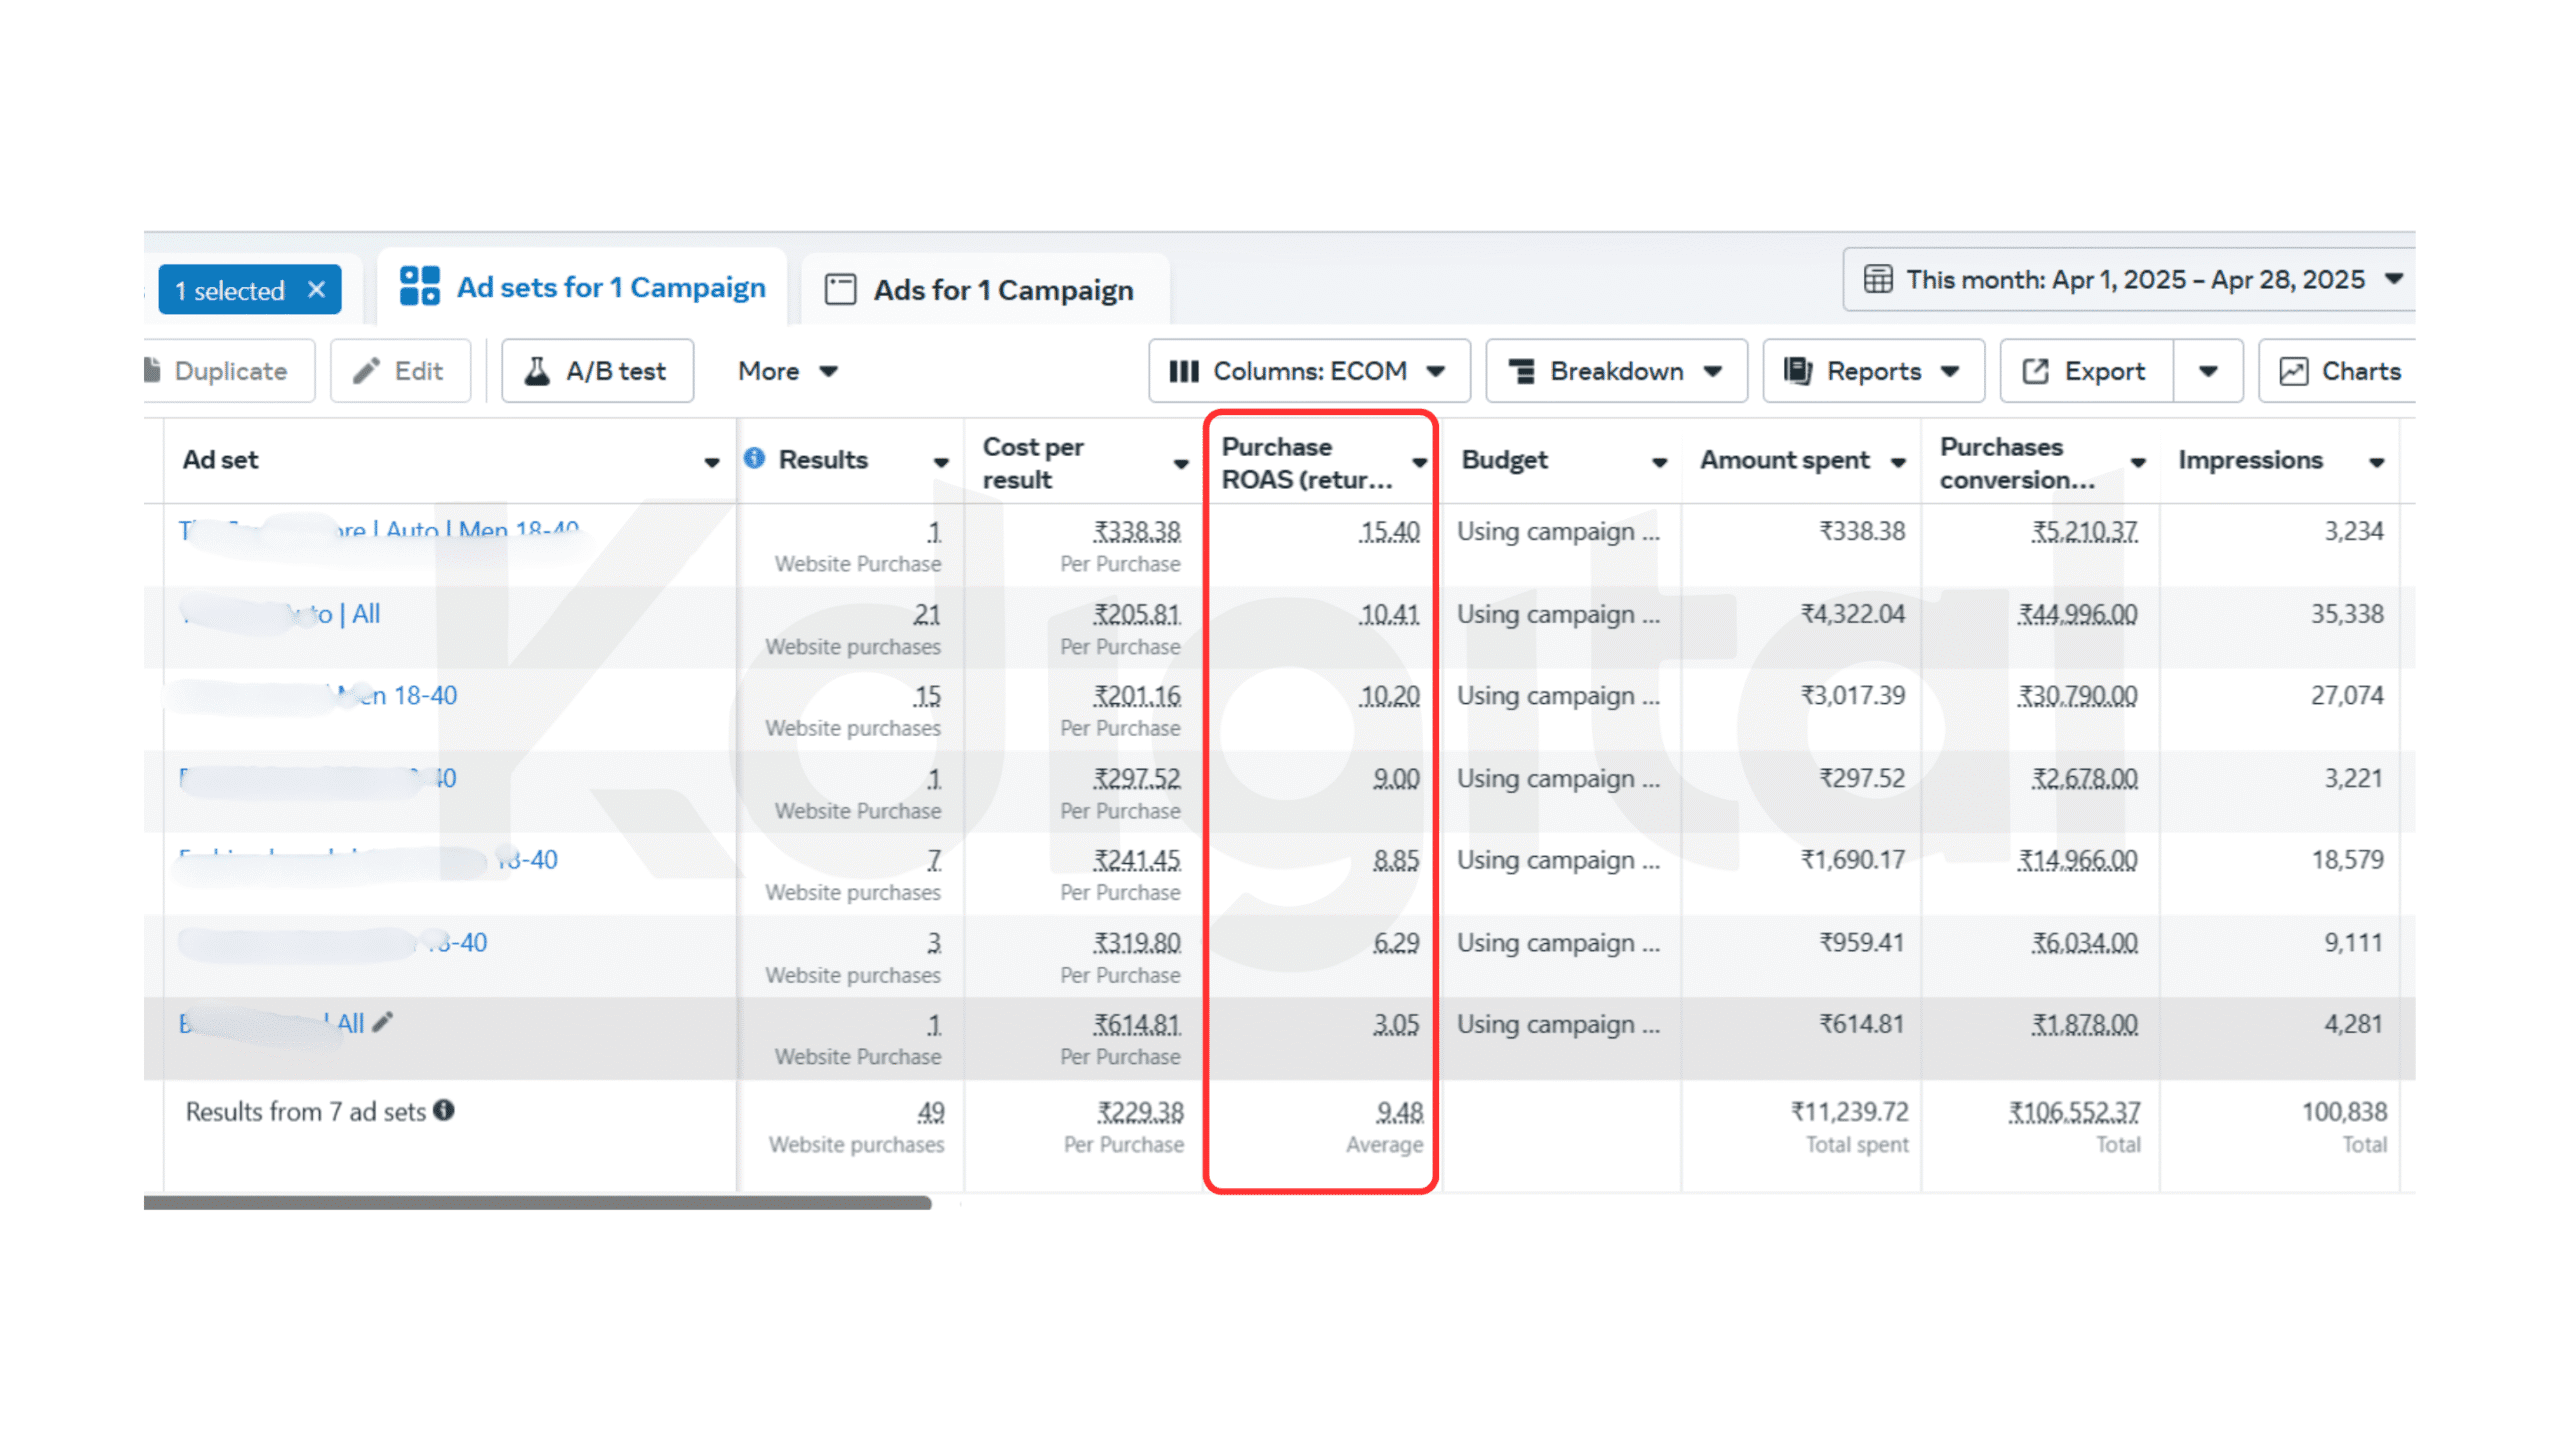Open the Reports dropdown
2560x1440 pixels.
(x=1872, y=371)
